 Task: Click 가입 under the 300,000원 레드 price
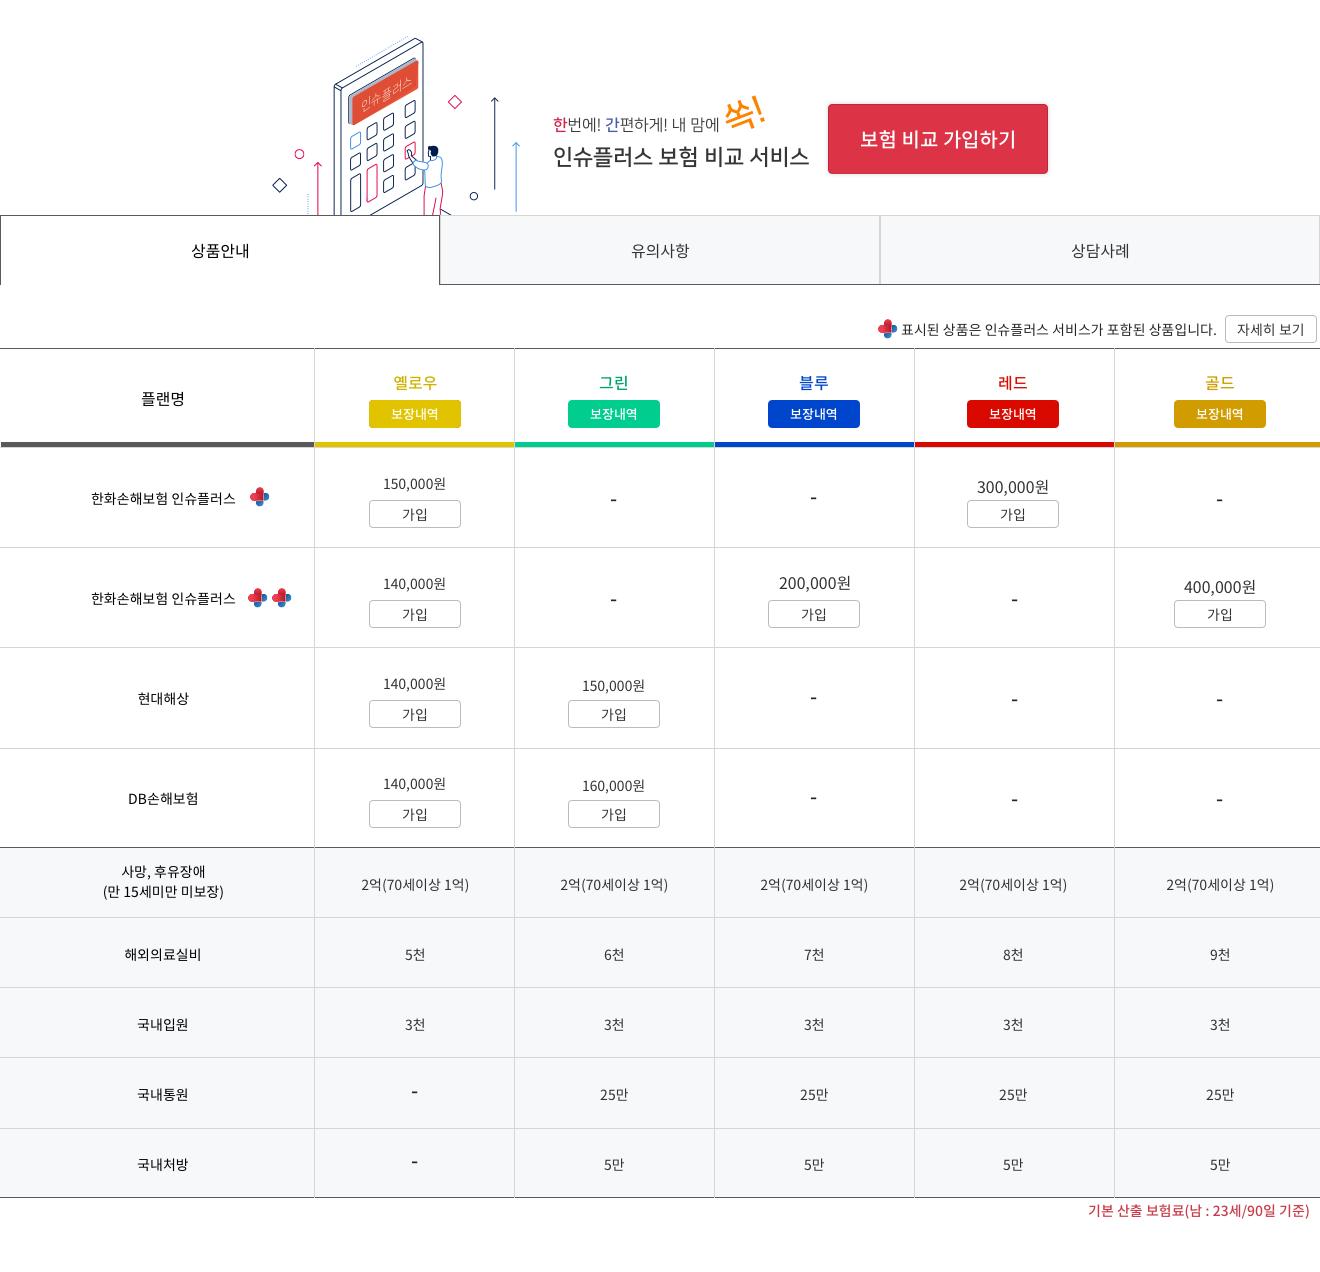tap(1013, 514)
